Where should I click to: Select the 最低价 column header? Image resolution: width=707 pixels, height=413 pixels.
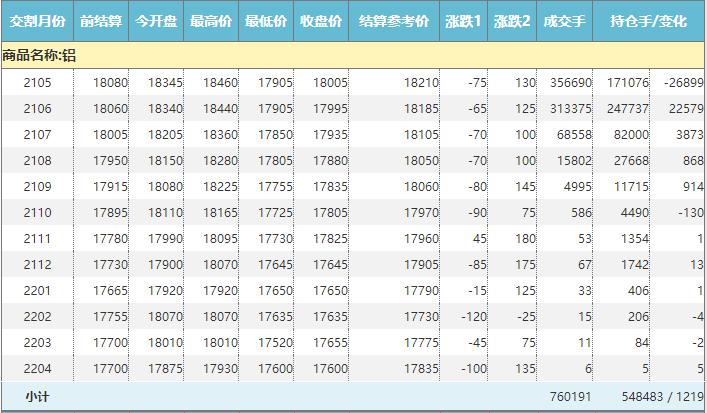tap(267, 21)
